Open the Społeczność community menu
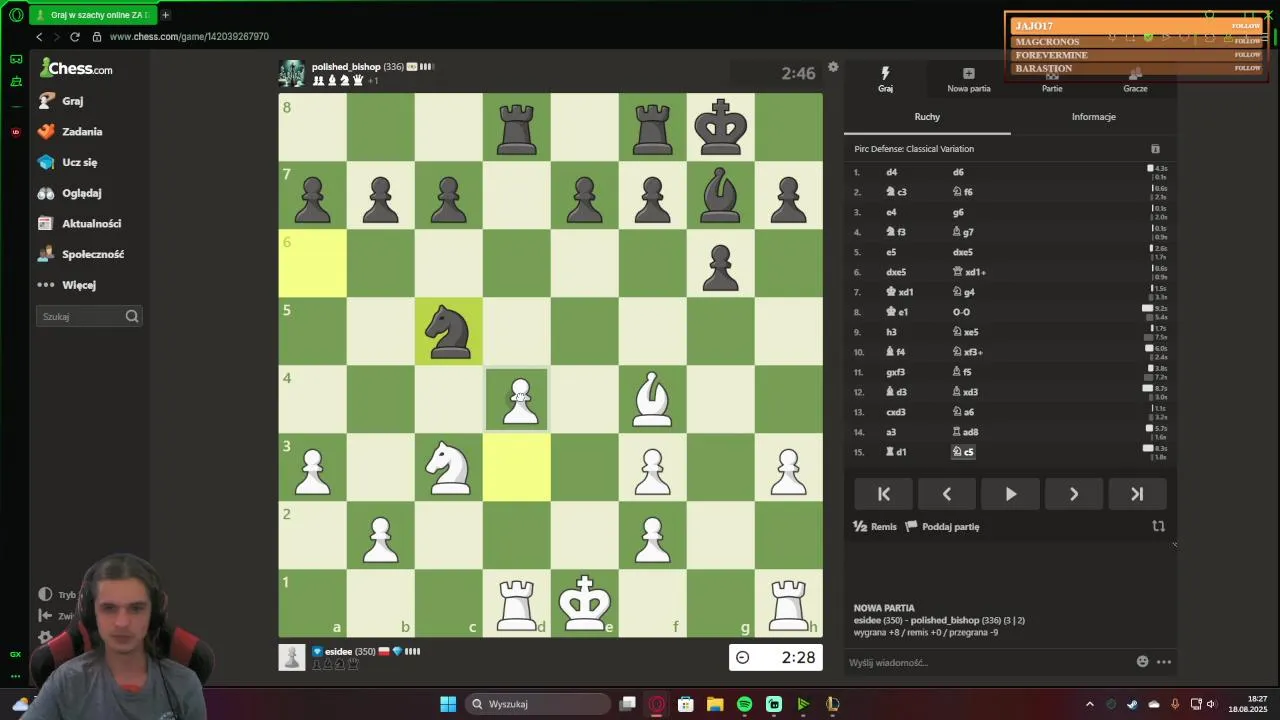The image size is (1280, 720). coord(92,254)
